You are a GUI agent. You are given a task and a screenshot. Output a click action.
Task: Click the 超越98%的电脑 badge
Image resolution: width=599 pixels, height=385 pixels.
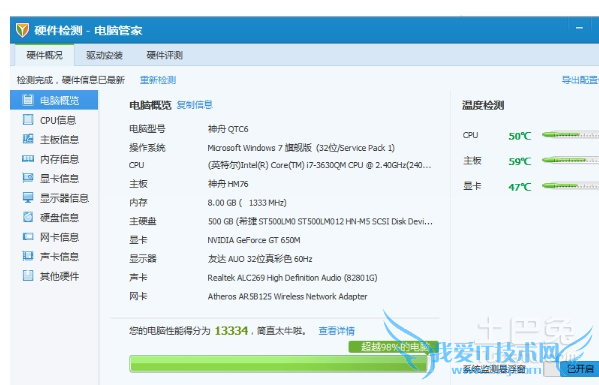393,346
